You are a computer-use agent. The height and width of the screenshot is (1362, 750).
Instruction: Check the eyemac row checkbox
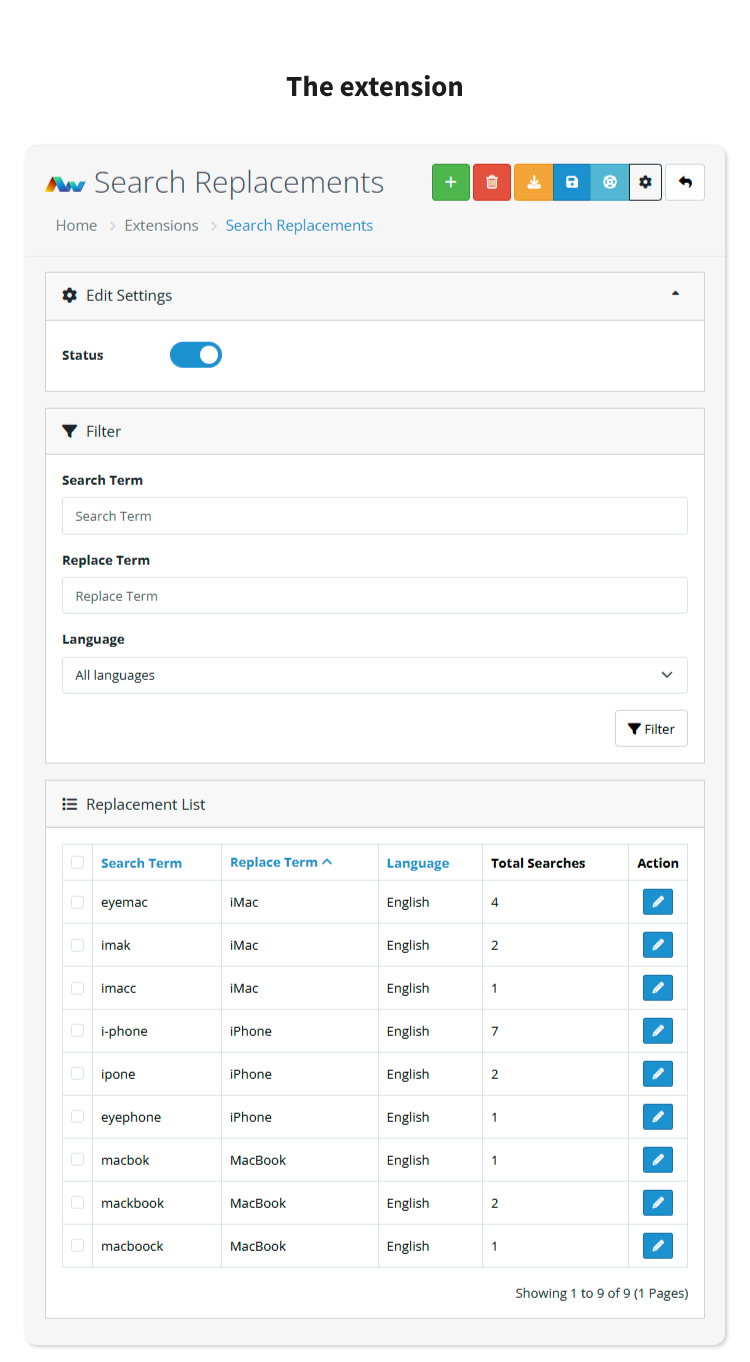[77, 902]
